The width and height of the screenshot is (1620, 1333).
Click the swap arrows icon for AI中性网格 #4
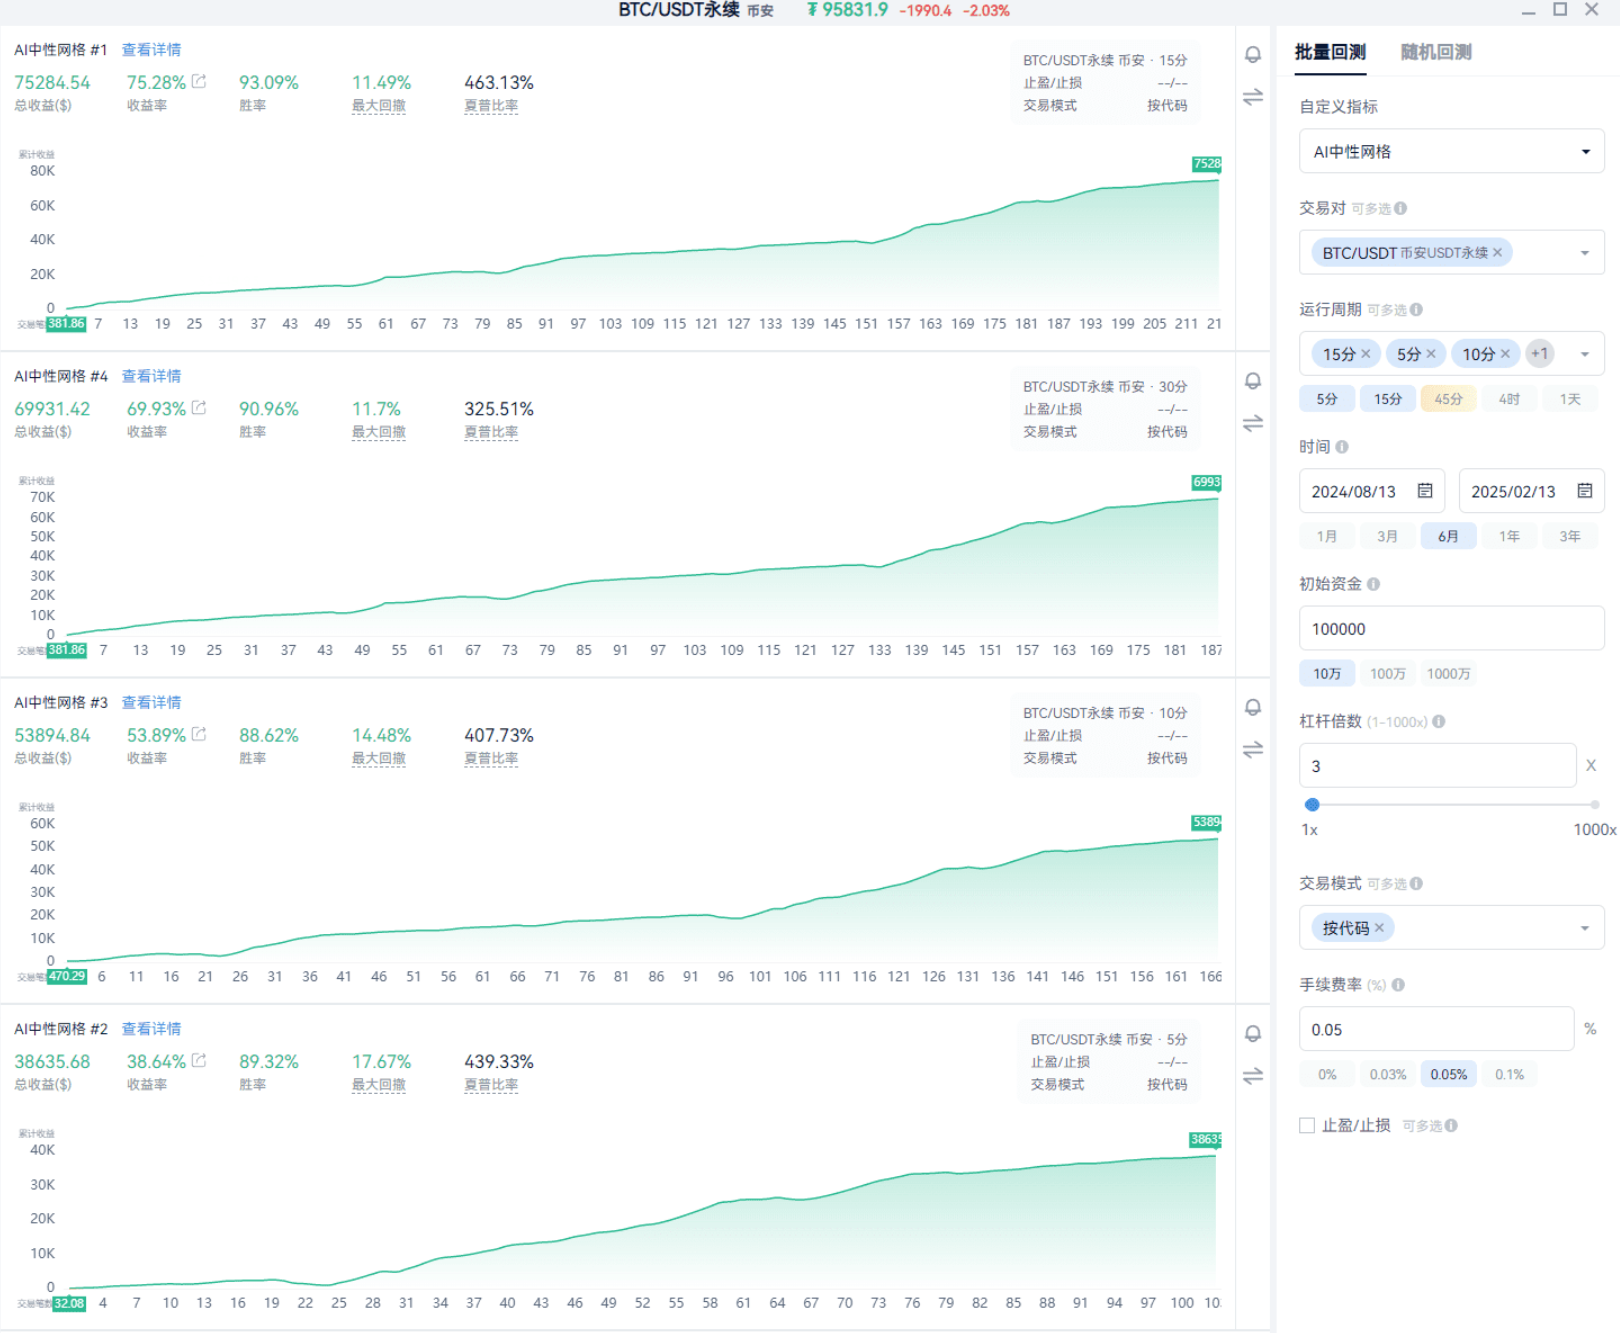coord(1253,424)
